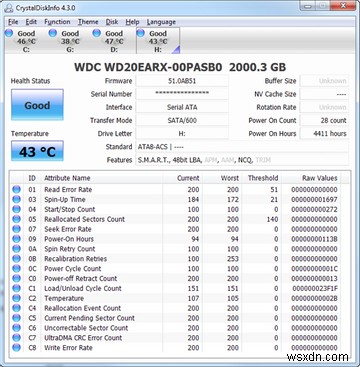Click the status orb for Start/Stop Count

click(16, 209)
